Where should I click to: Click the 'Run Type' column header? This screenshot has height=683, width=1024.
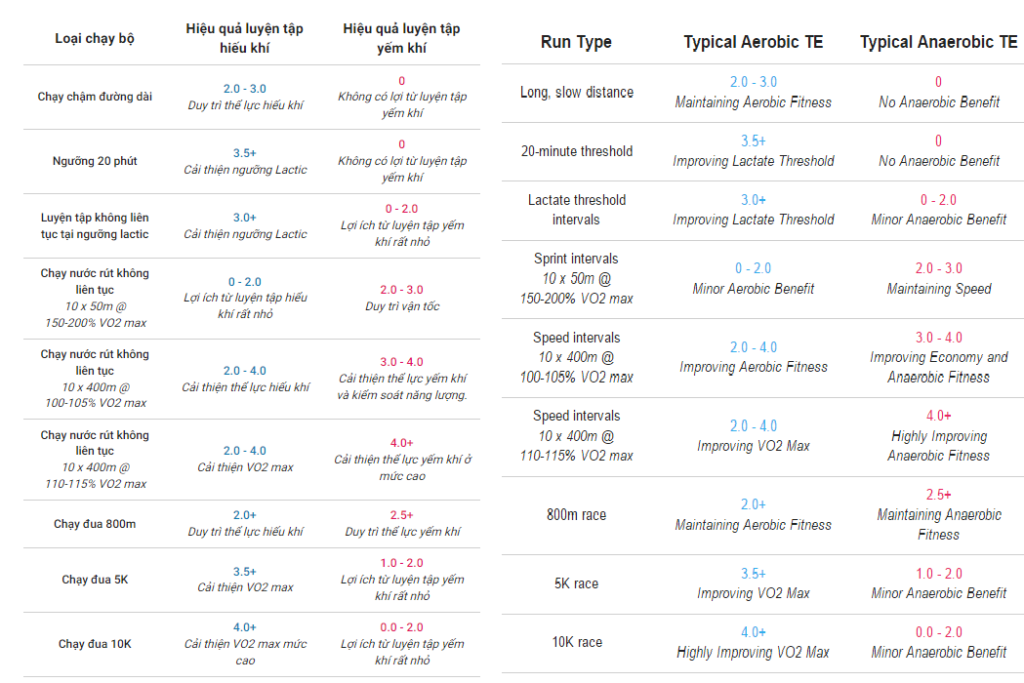point(576,42)
